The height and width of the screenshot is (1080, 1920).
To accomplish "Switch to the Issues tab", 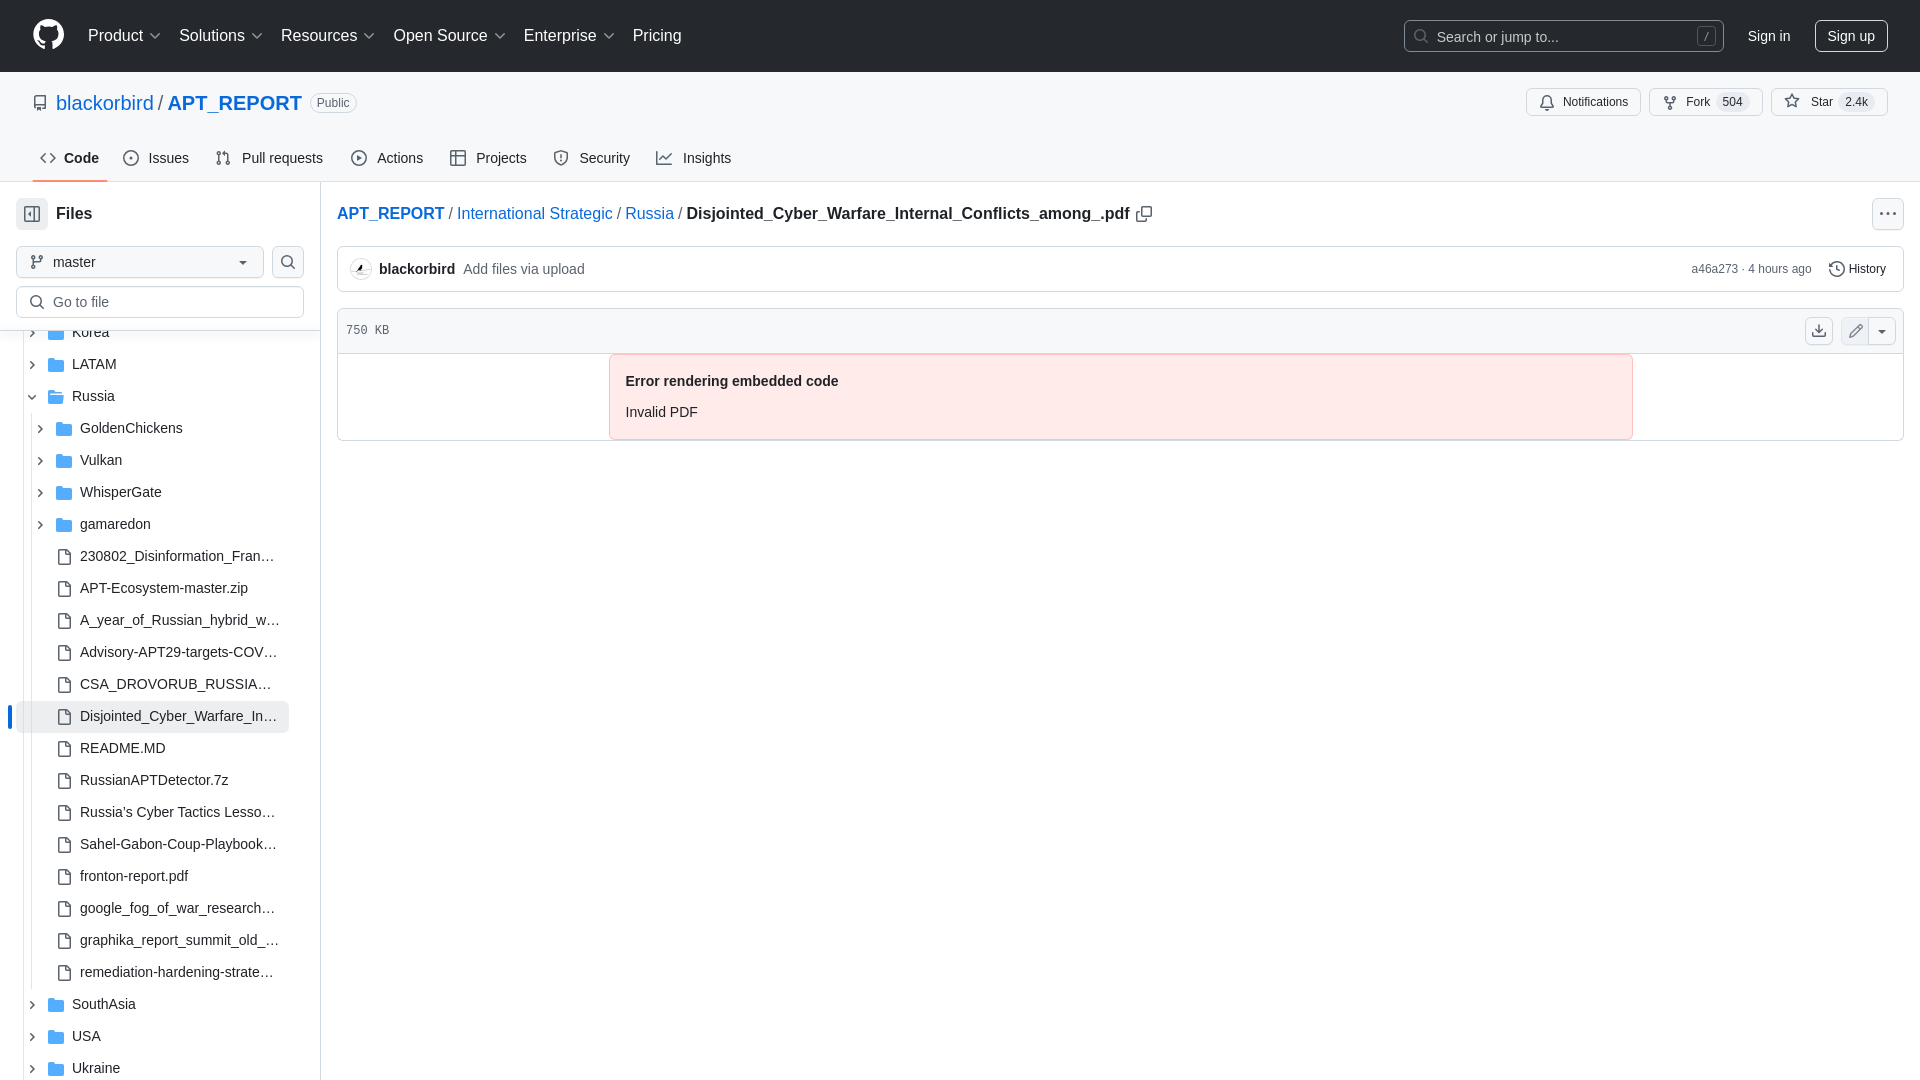I will point(156,158).
